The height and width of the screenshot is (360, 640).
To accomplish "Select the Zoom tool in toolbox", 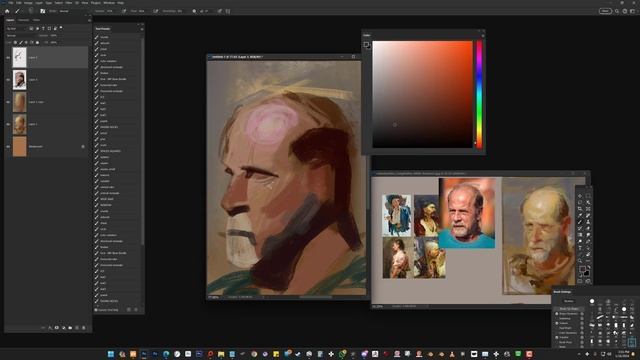I will click(580, 261).
